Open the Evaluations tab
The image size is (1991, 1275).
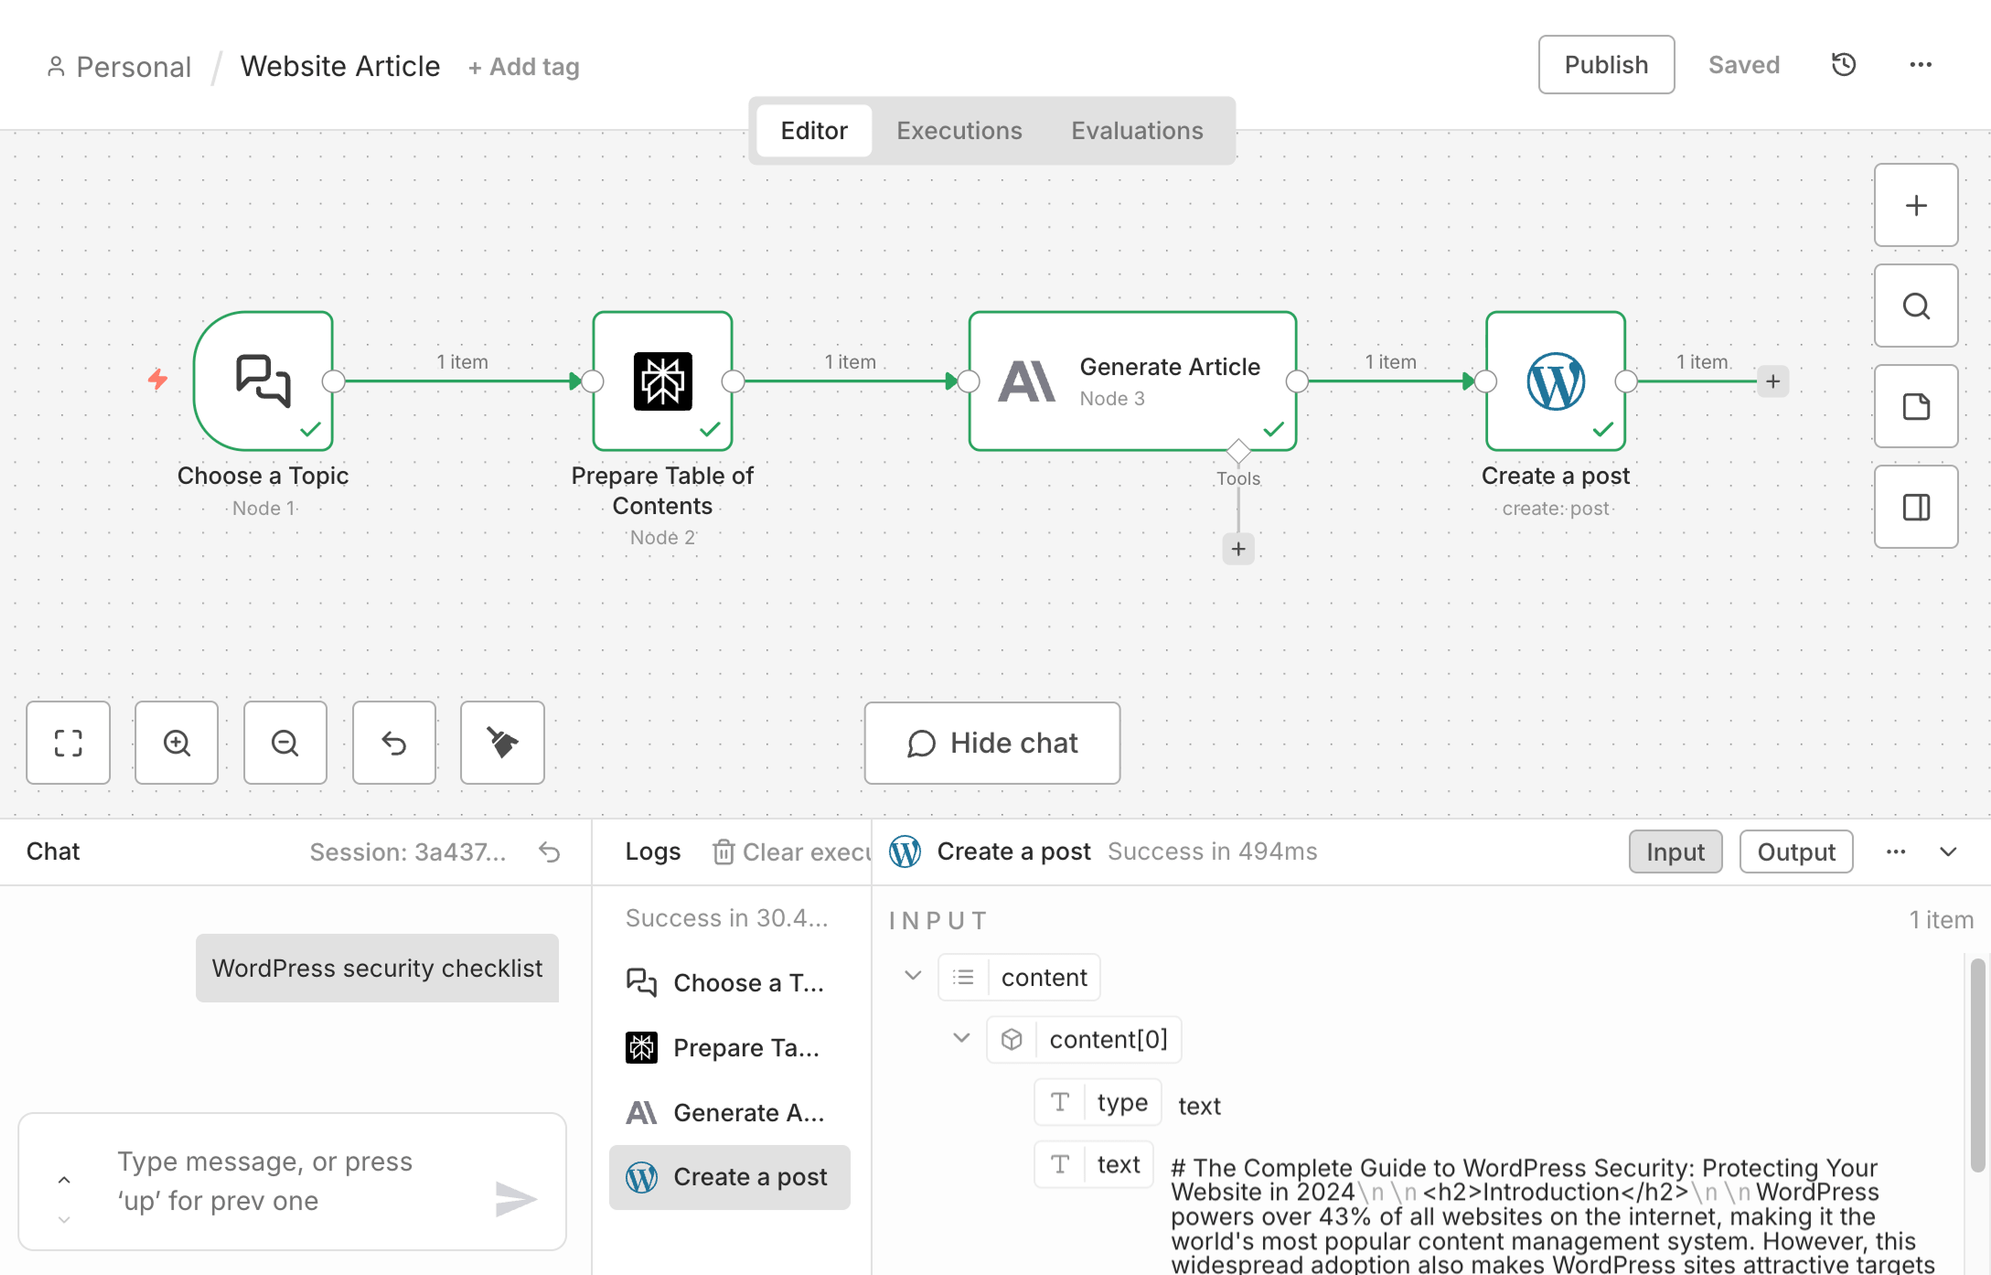pyautogui.click(x=1136, y=131)
